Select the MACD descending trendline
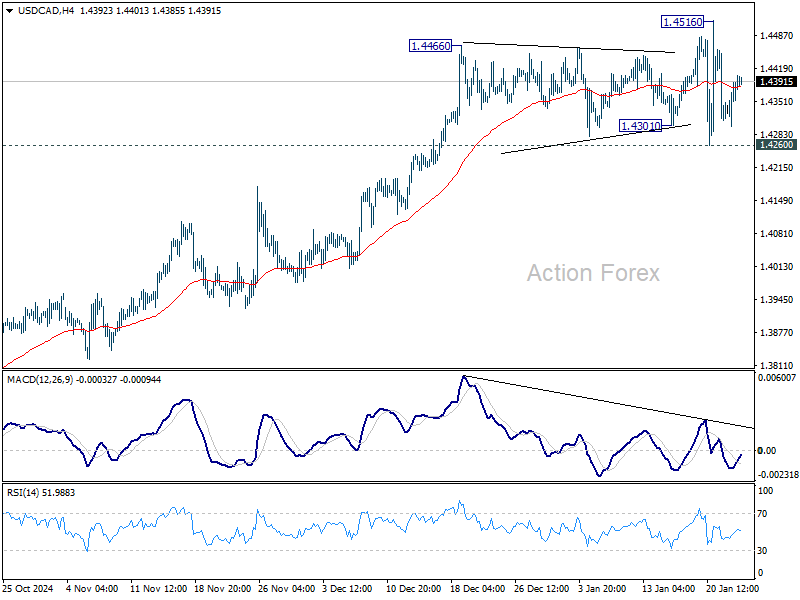Viewport: 800px width, 600px height. coord(608,402)
